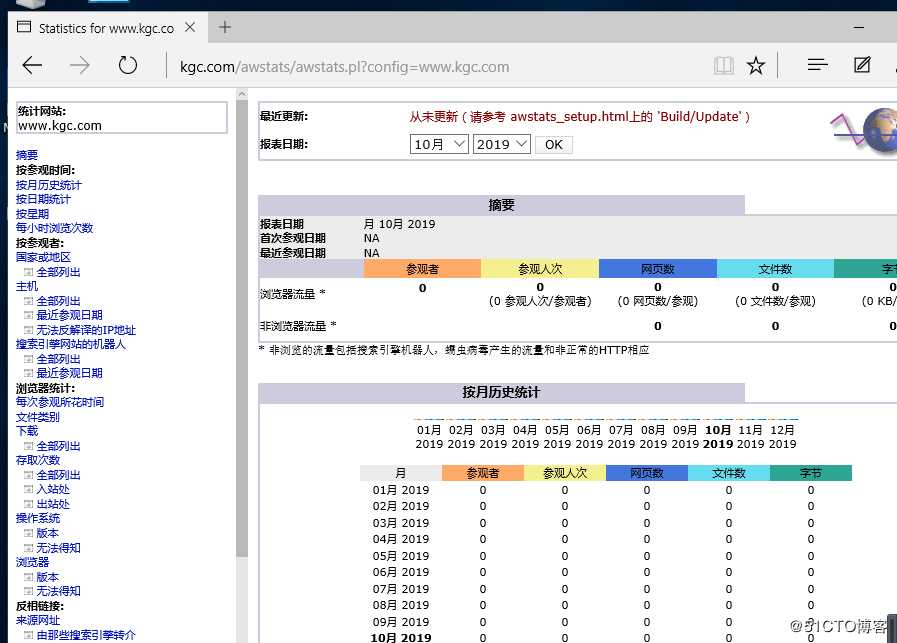Open 搜索引擎网站的机器人 link
Image resolution: width=897 pixels, height=643 pixels.
pyautogui.click(x=70, y=344)
